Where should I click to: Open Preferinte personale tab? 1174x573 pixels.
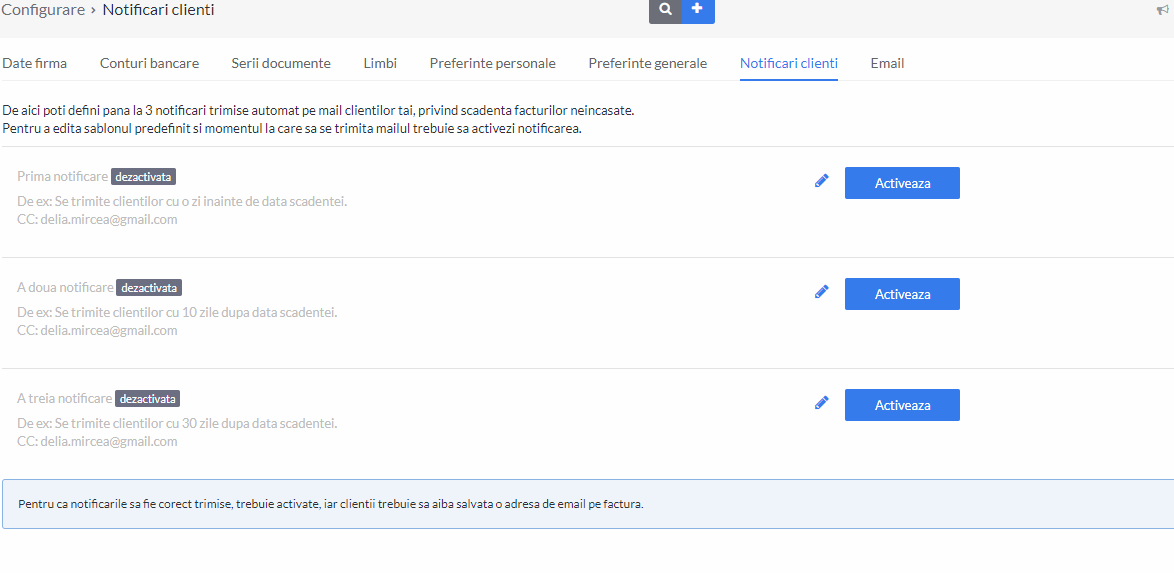(x=493, y=64)
